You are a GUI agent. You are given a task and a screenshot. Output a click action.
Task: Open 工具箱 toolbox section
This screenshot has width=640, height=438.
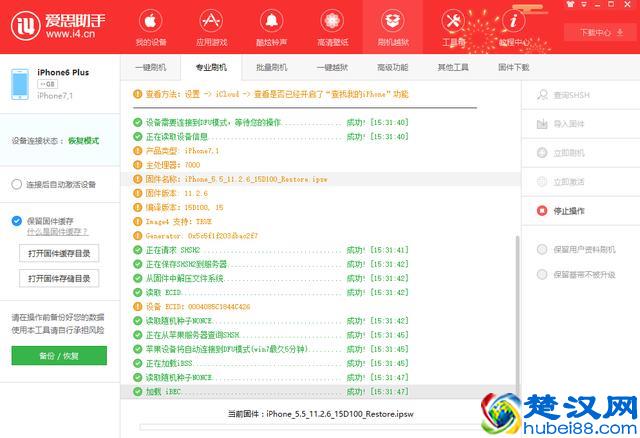pyautogui.click(x=453, y=27)
